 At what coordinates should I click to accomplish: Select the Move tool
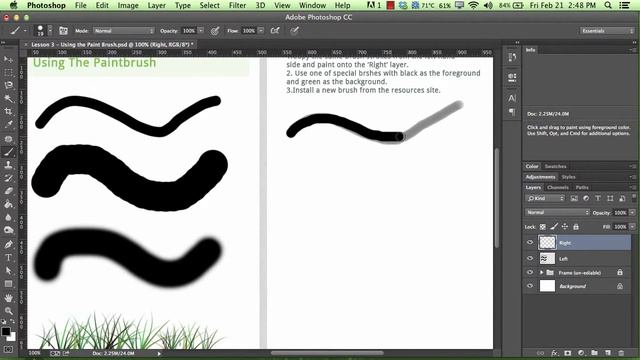click(x=8, y=60)
